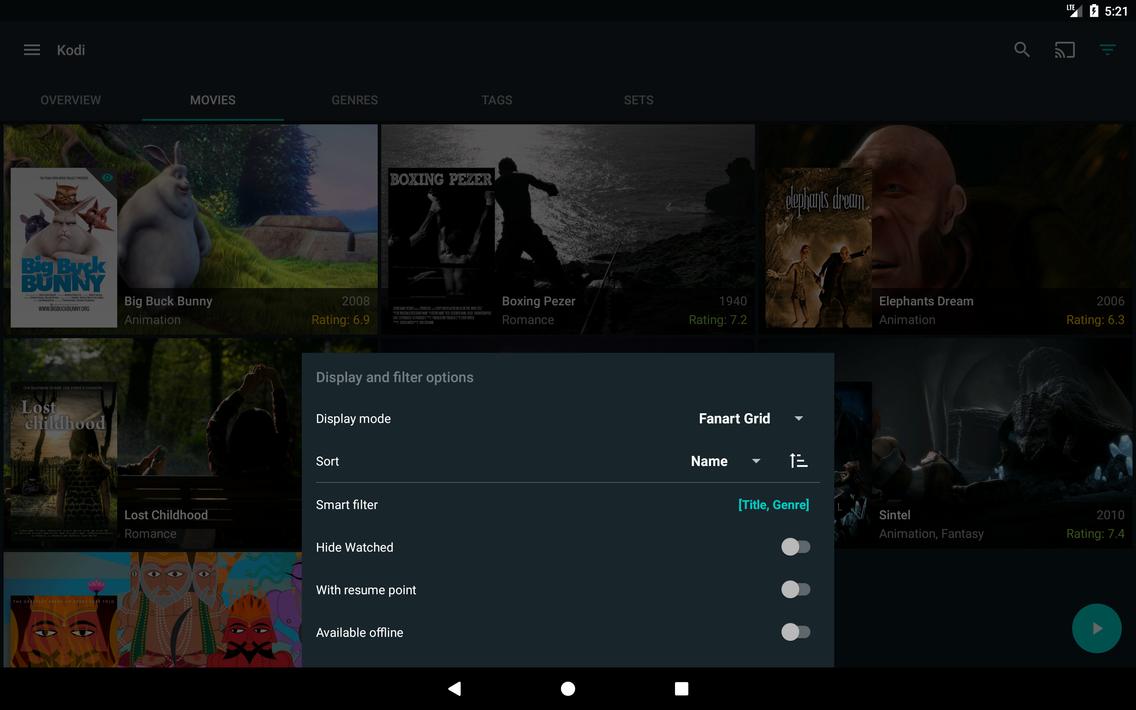Click the Rating: 6.3 text
Viewport: 1136px width, 710px height.
click(x=1095, y=320)
